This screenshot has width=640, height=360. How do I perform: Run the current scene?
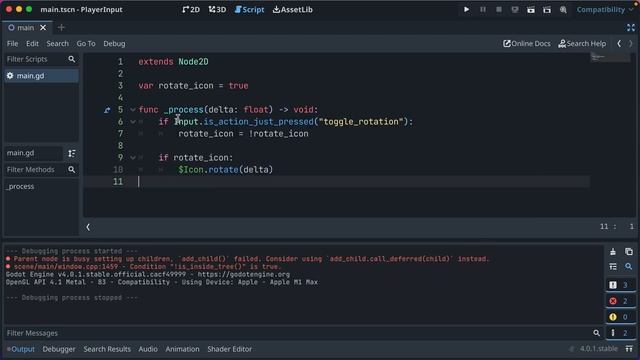[531, 9]
